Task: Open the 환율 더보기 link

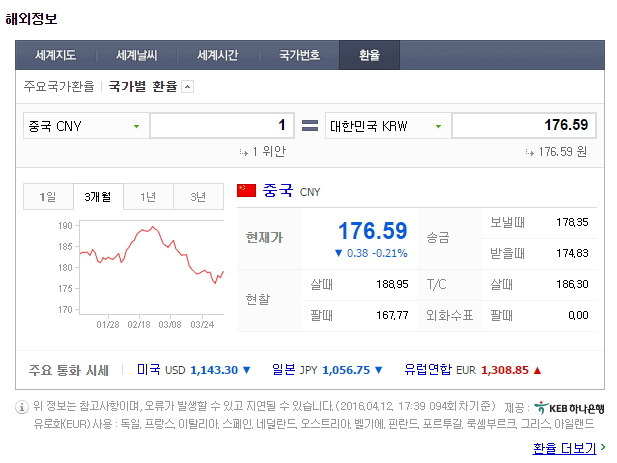Action: coord(564,448)
